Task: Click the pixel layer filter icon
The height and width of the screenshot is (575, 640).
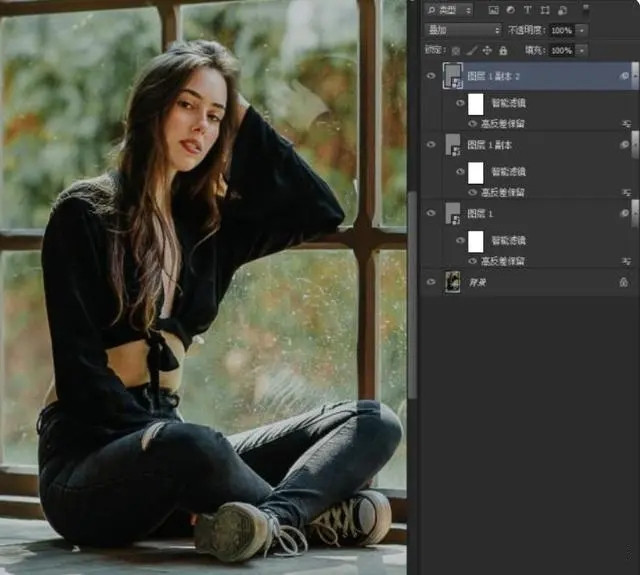Action: tap(494, 10)
